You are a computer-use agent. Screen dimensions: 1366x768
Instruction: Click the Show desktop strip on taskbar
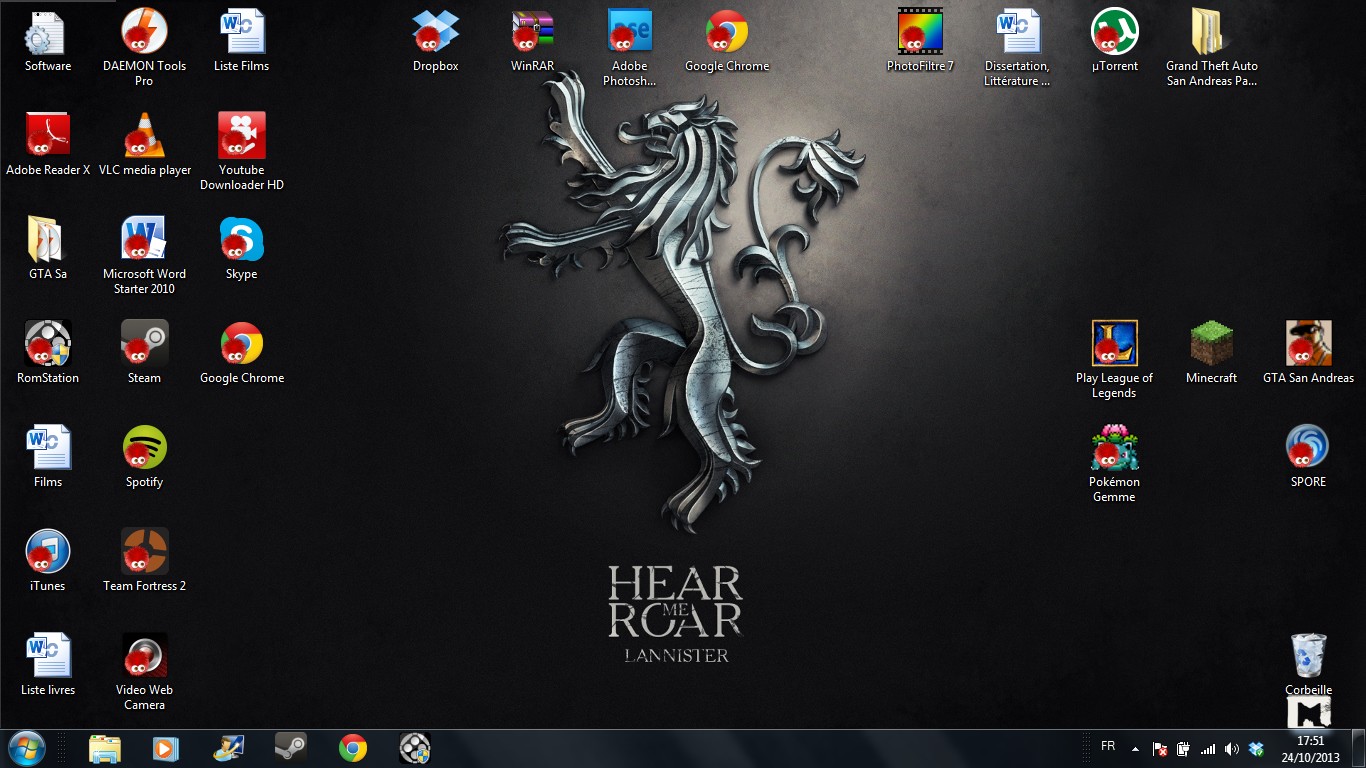pos(1360,749)
